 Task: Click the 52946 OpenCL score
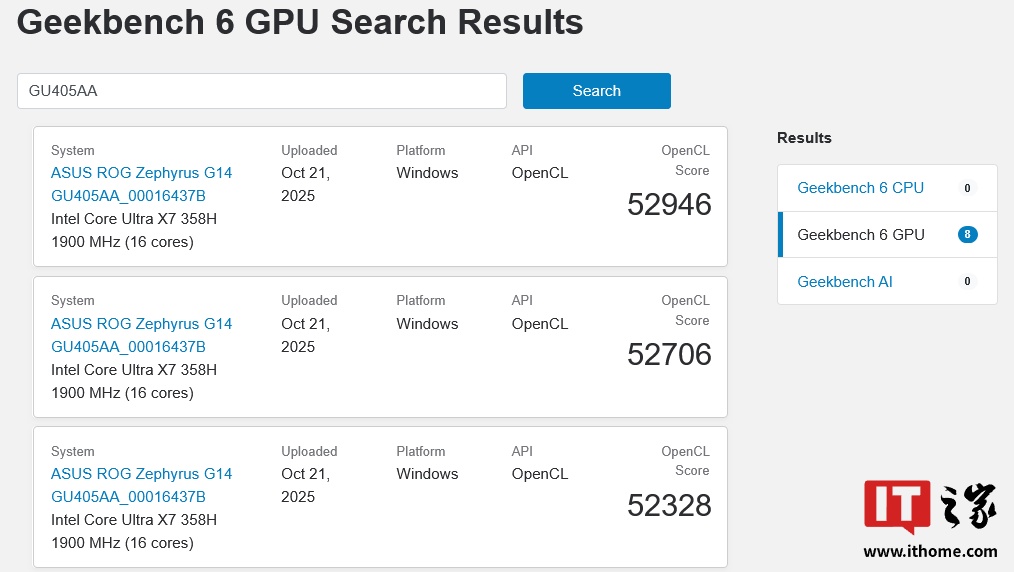[669, 205]
